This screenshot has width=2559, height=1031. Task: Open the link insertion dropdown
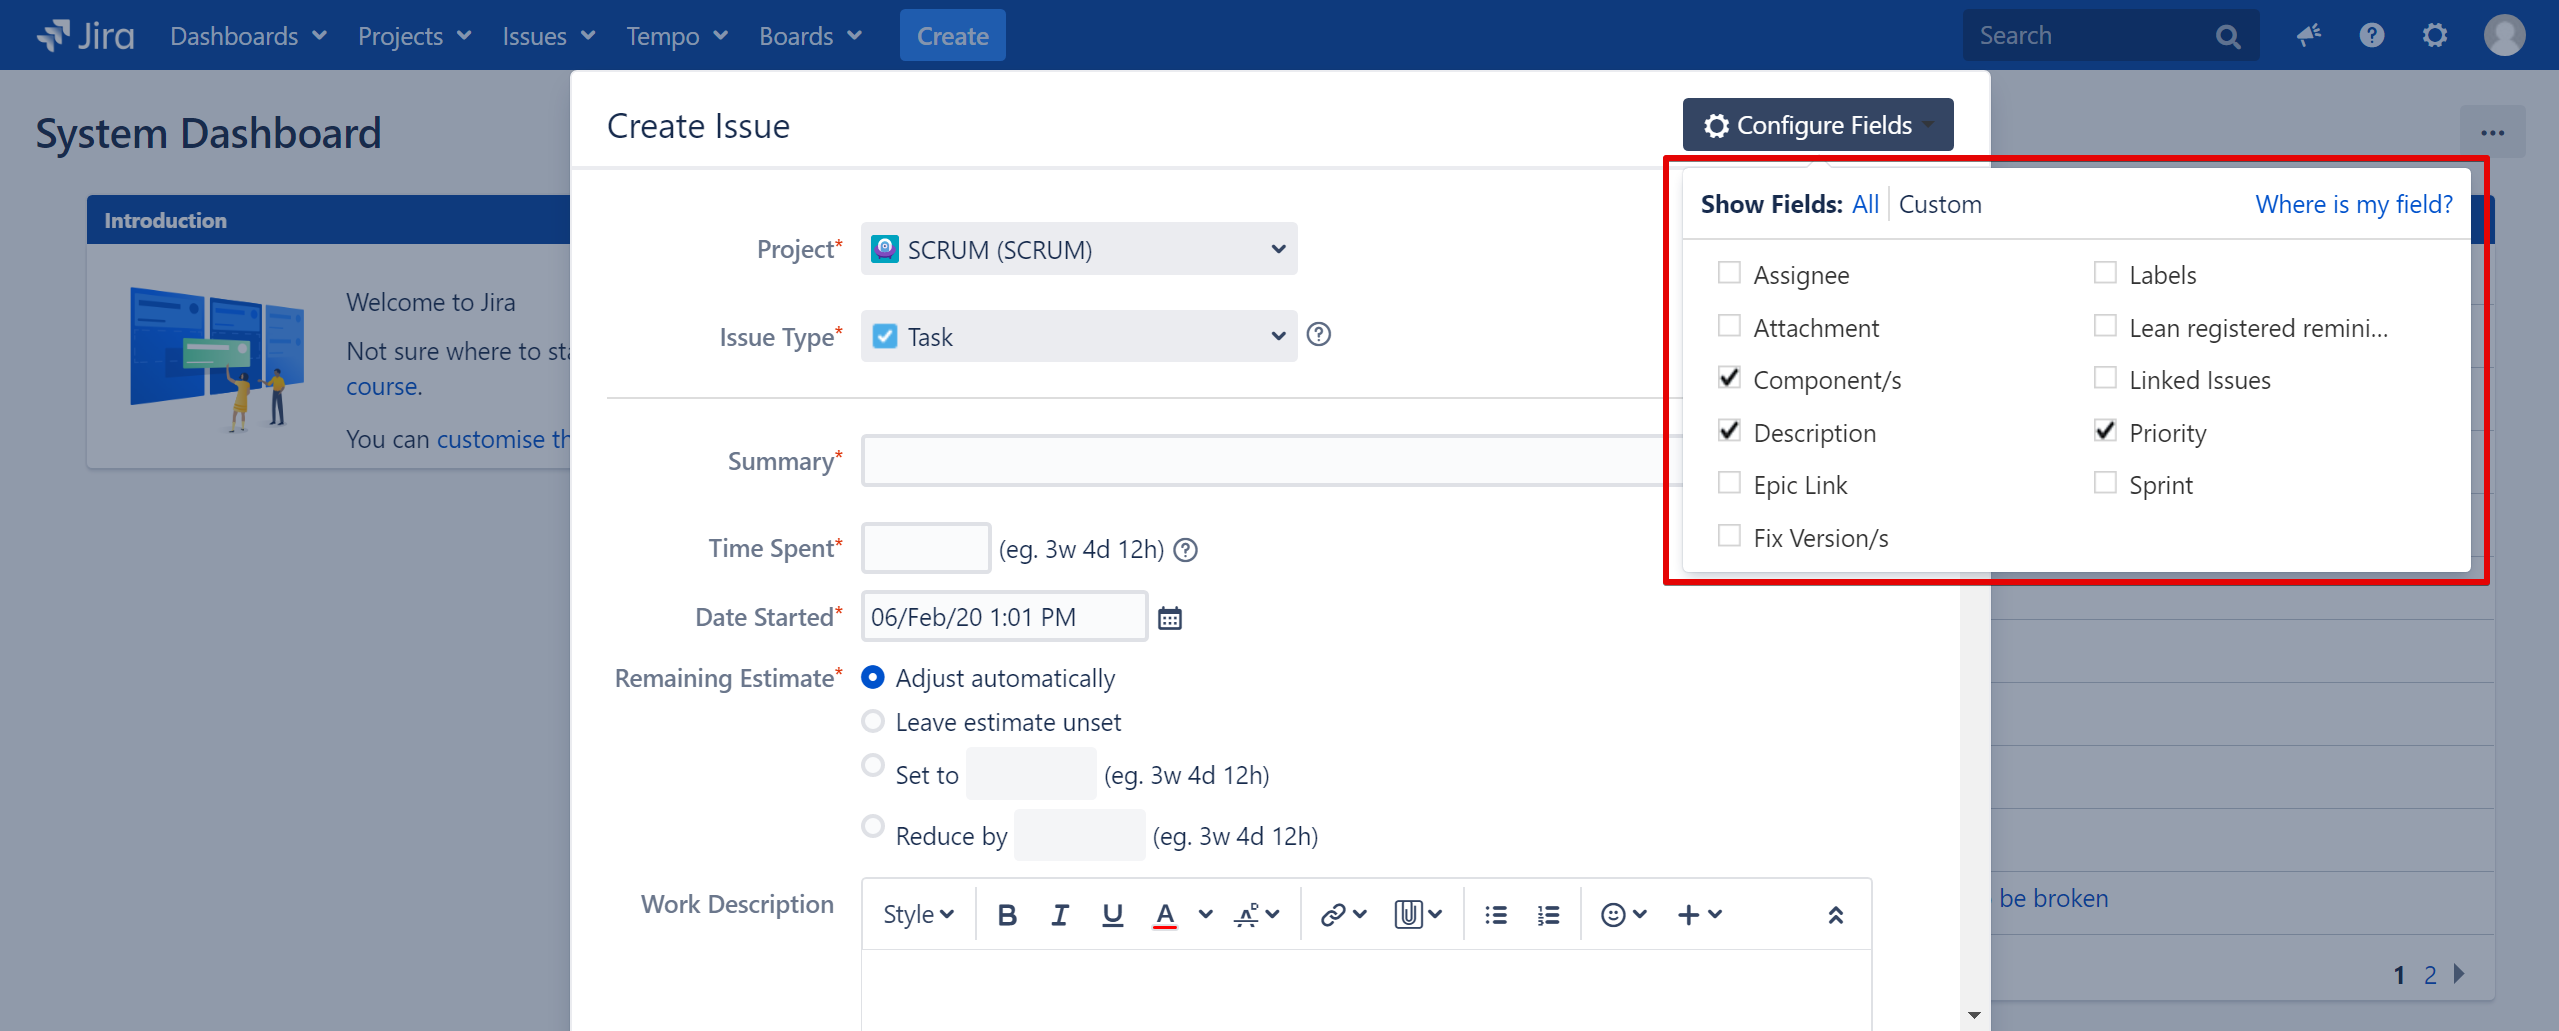click(x=1343, y=915)
